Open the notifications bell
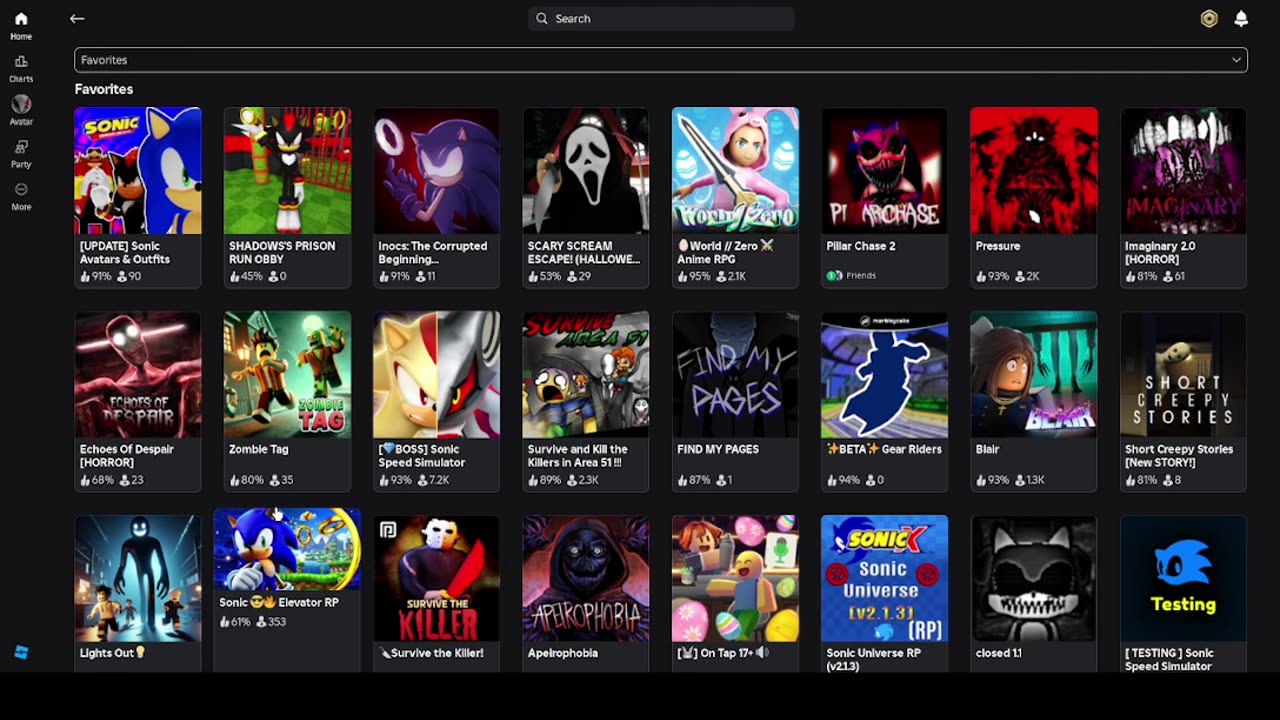The width and height of the screenshot is (1280, 720). coord(1241,18)
